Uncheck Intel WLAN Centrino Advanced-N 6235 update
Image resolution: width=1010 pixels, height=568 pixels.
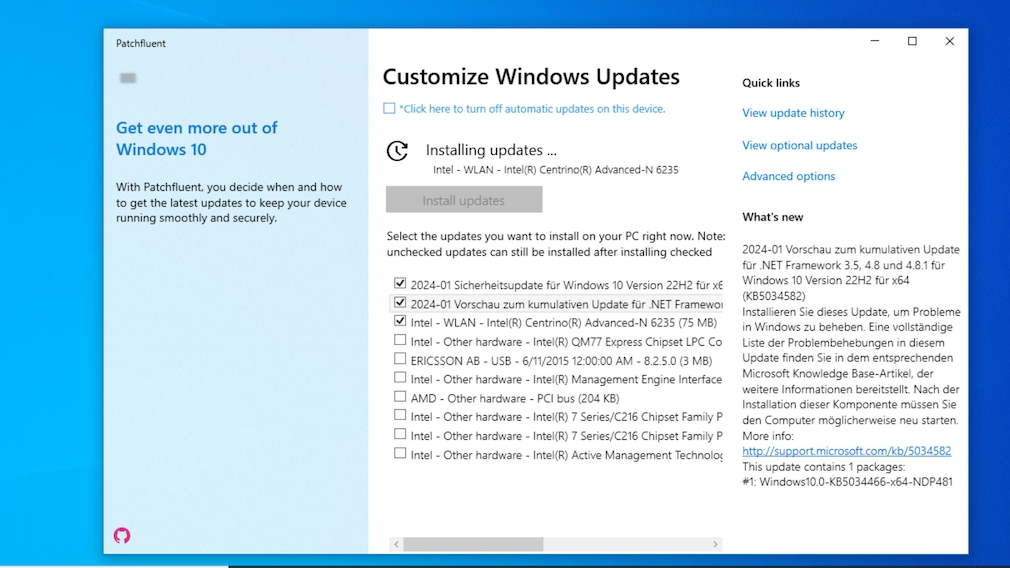[x=400, y=321]
